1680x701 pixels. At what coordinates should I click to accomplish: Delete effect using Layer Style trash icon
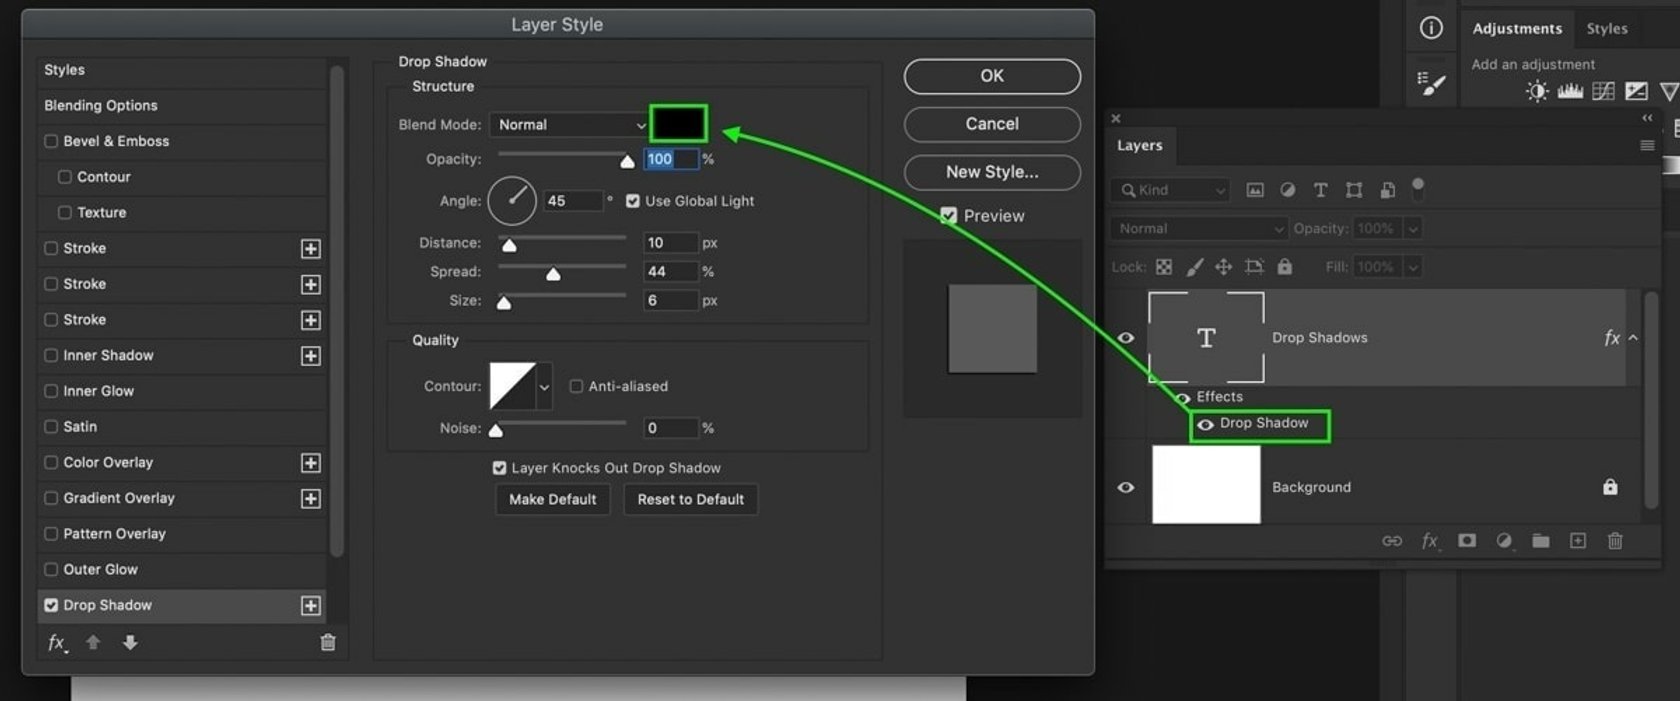(x=327, y=643)
